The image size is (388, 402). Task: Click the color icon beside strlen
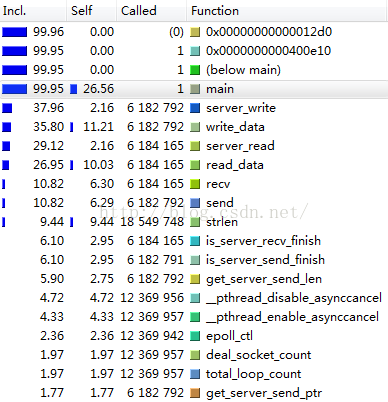click(195, 222)
